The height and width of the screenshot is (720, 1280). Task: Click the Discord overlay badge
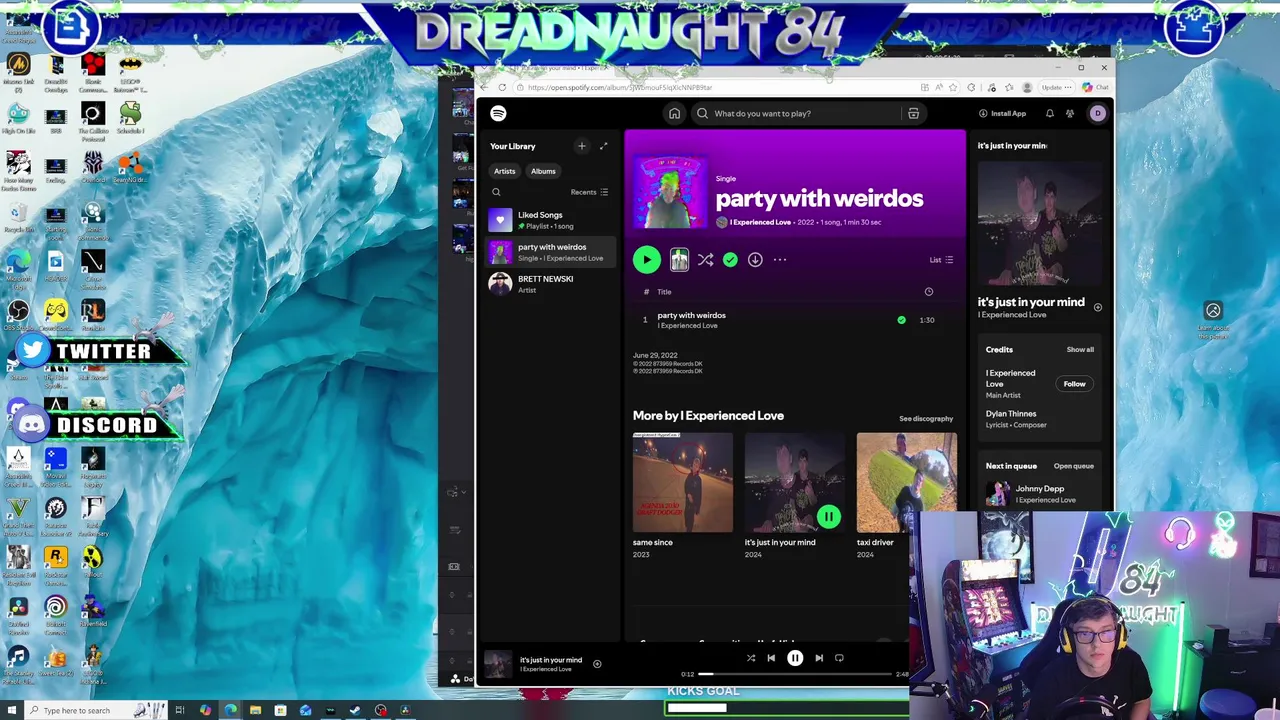98,425
